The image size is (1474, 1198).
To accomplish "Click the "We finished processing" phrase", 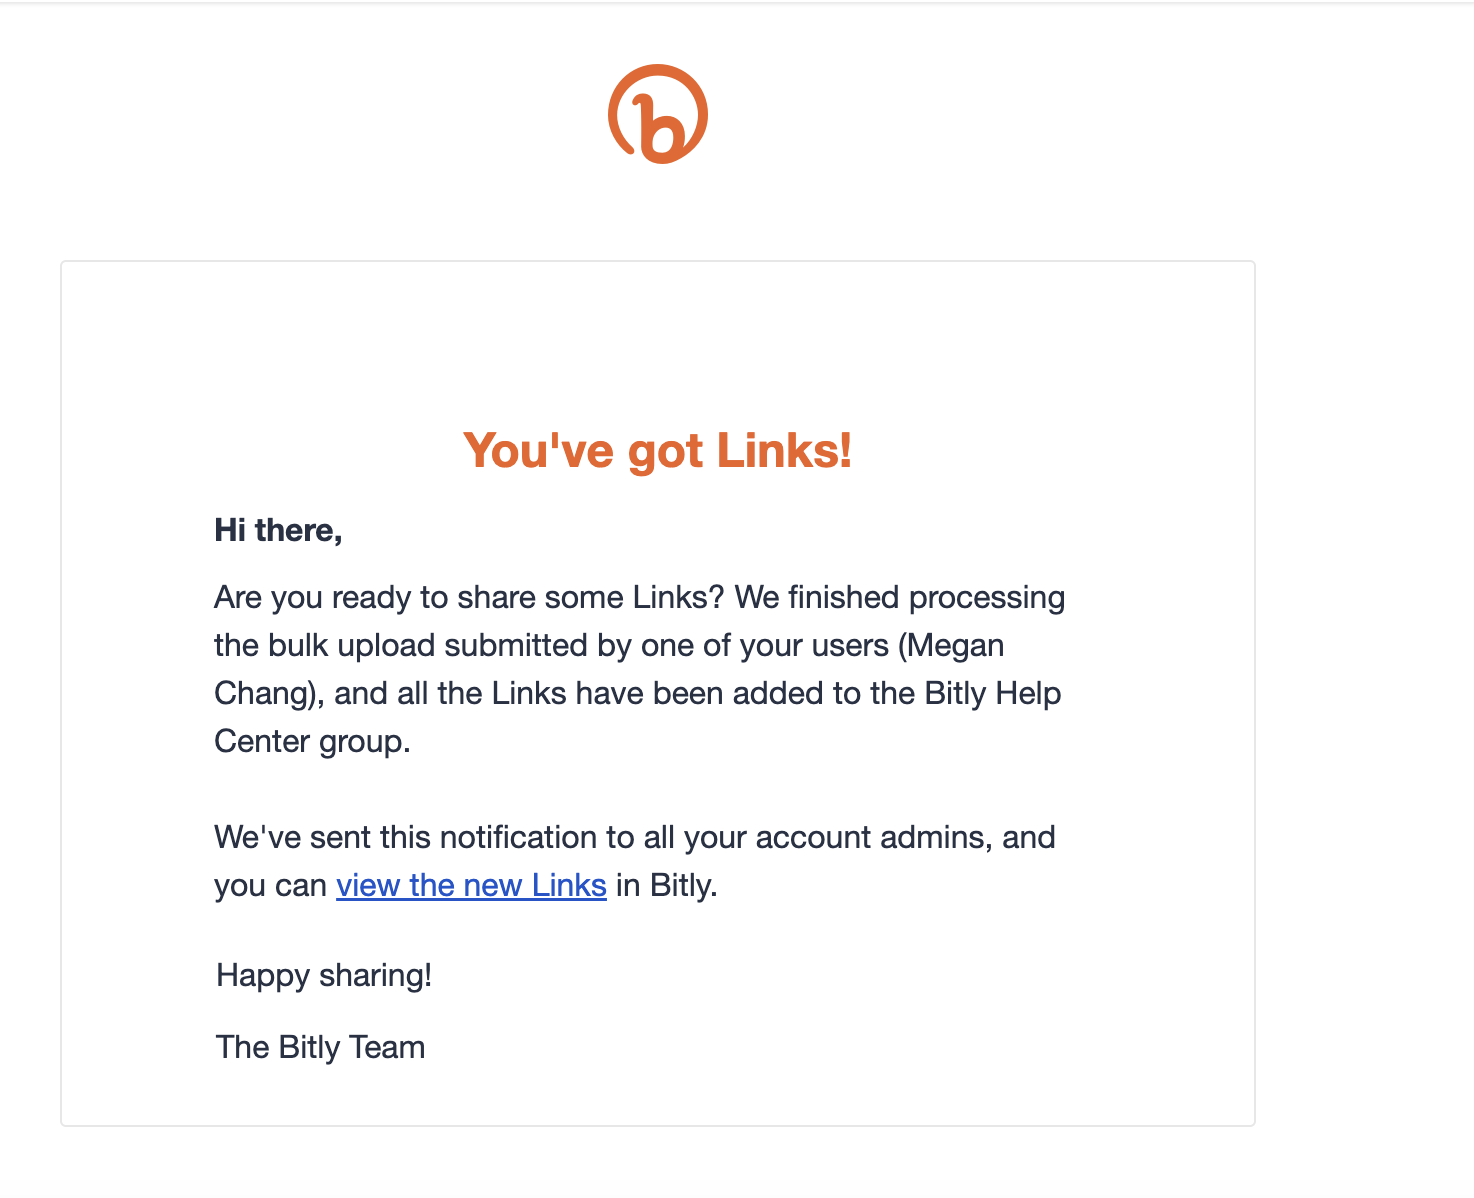I will pyautogui.click(x=899, y=598).
